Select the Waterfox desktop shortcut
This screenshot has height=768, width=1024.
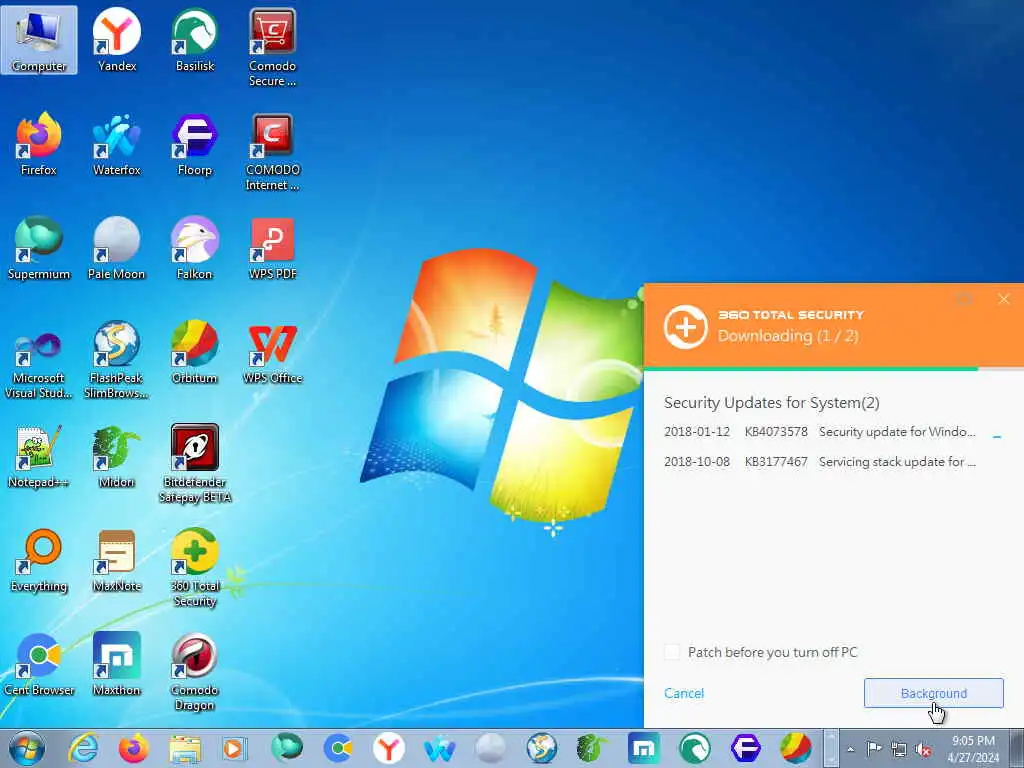[117, 144]
